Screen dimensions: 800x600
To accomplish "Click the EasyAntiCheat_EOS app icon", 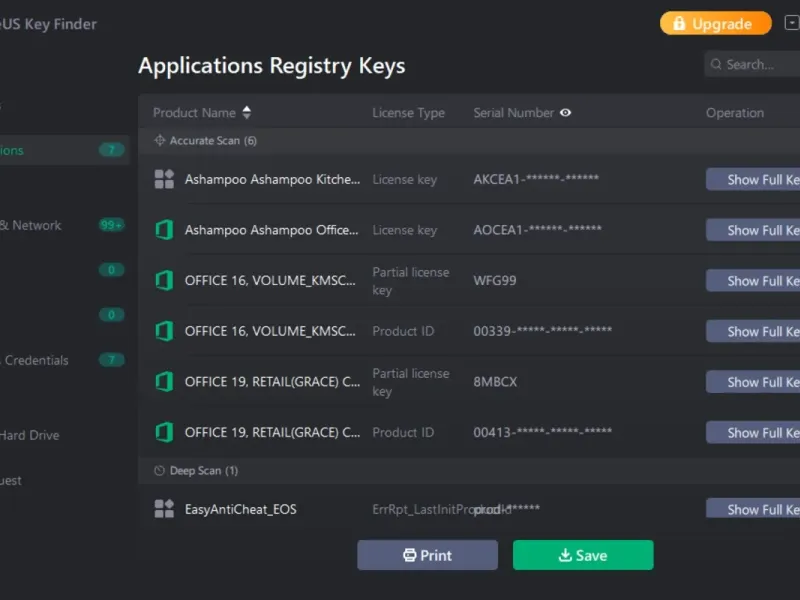I will 164,509.
